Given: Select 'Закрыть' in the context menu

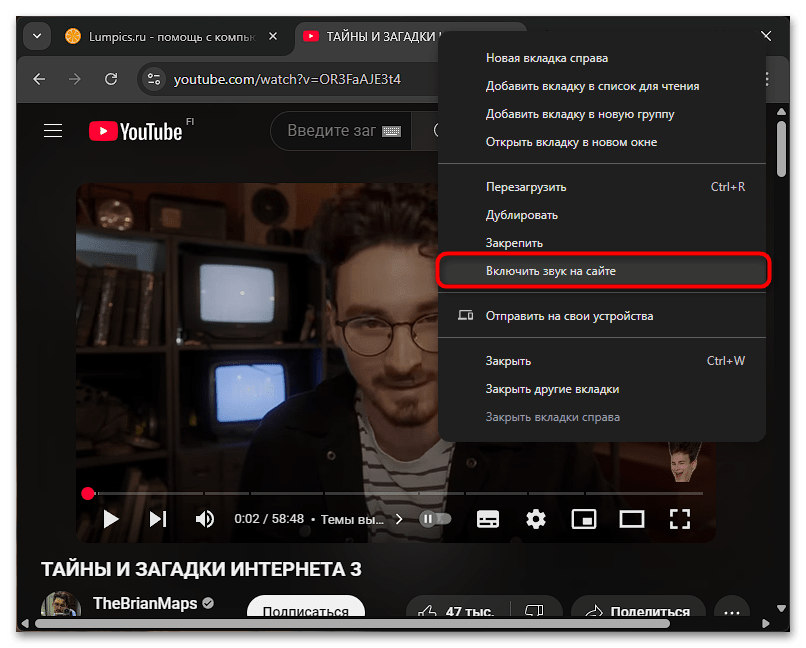Looking at the screenshot, I should point(601,361).
